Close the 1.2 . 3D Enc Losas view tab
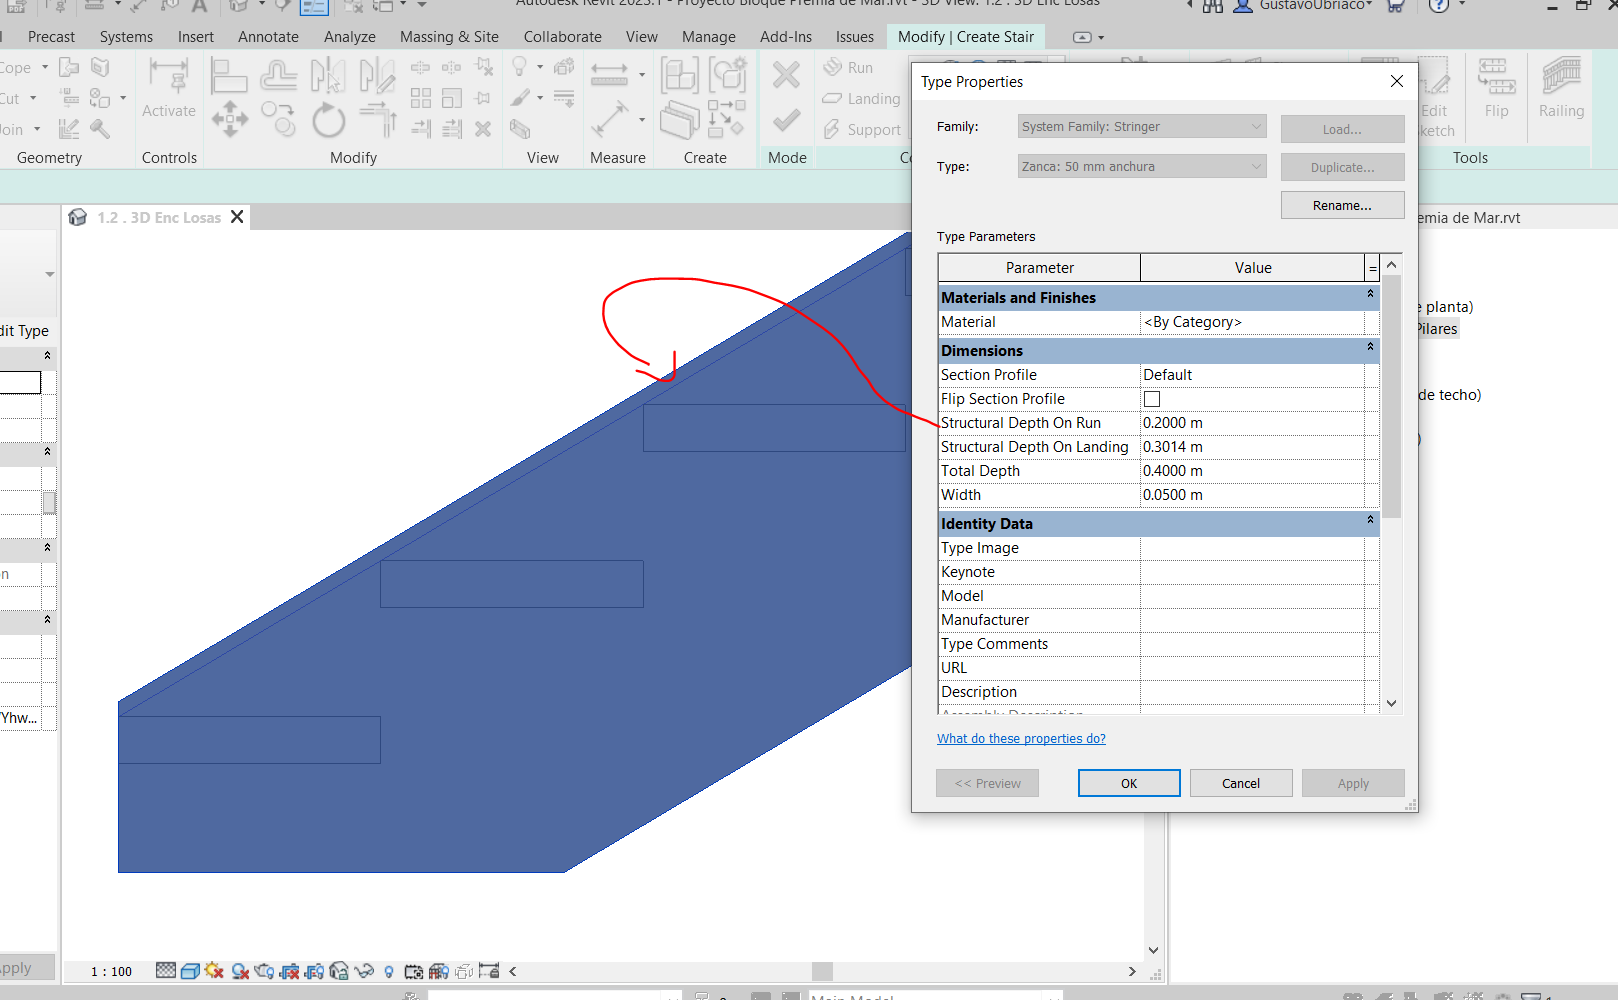 (237, 217)
